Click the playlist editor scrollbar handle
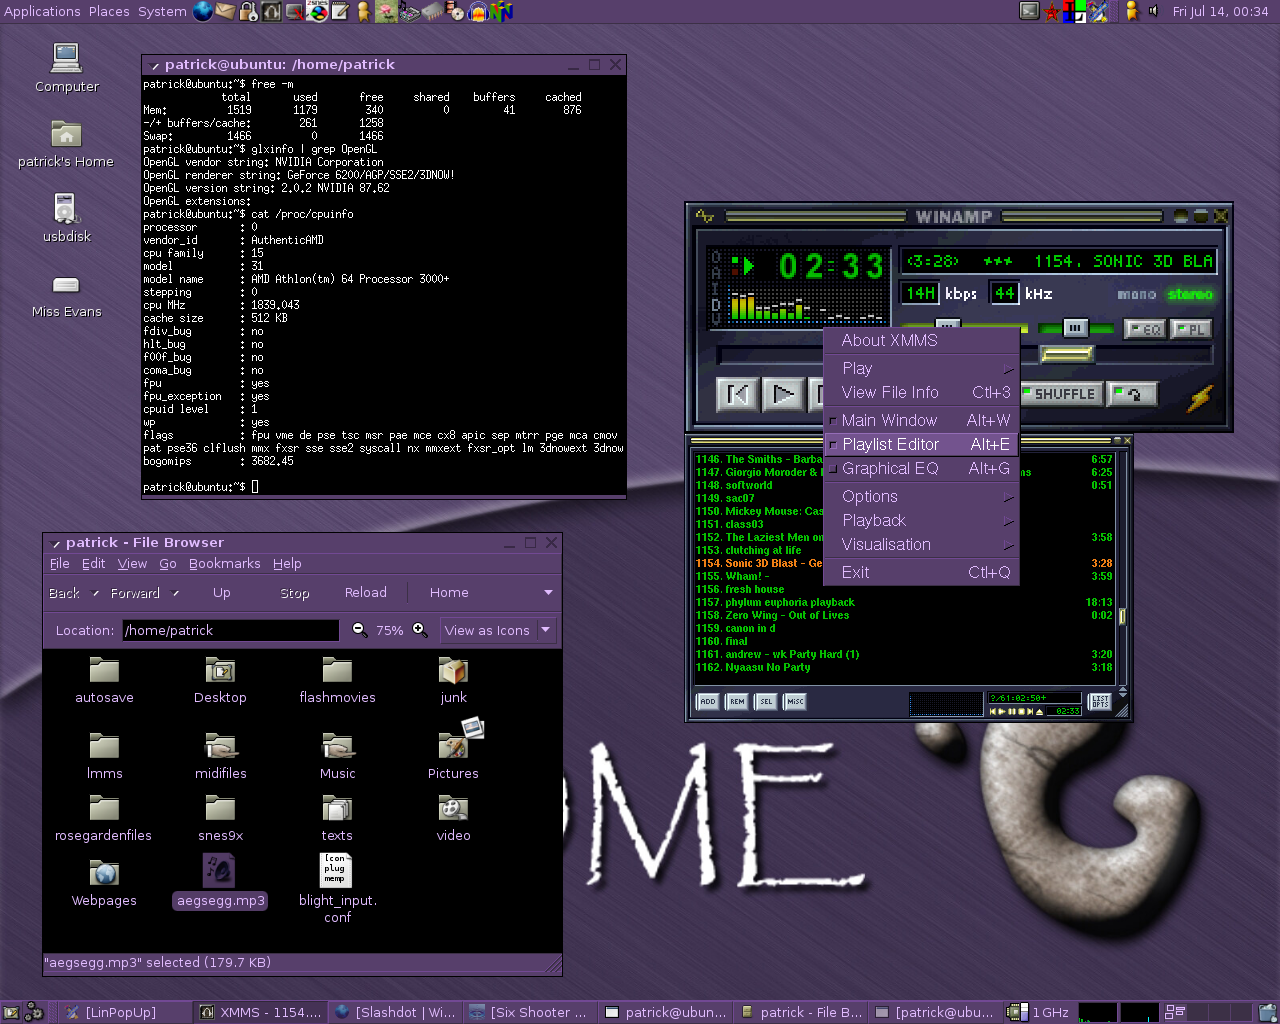Image resolution: width=1280 pixels, height=1024 pixels. click(1122, 616)
